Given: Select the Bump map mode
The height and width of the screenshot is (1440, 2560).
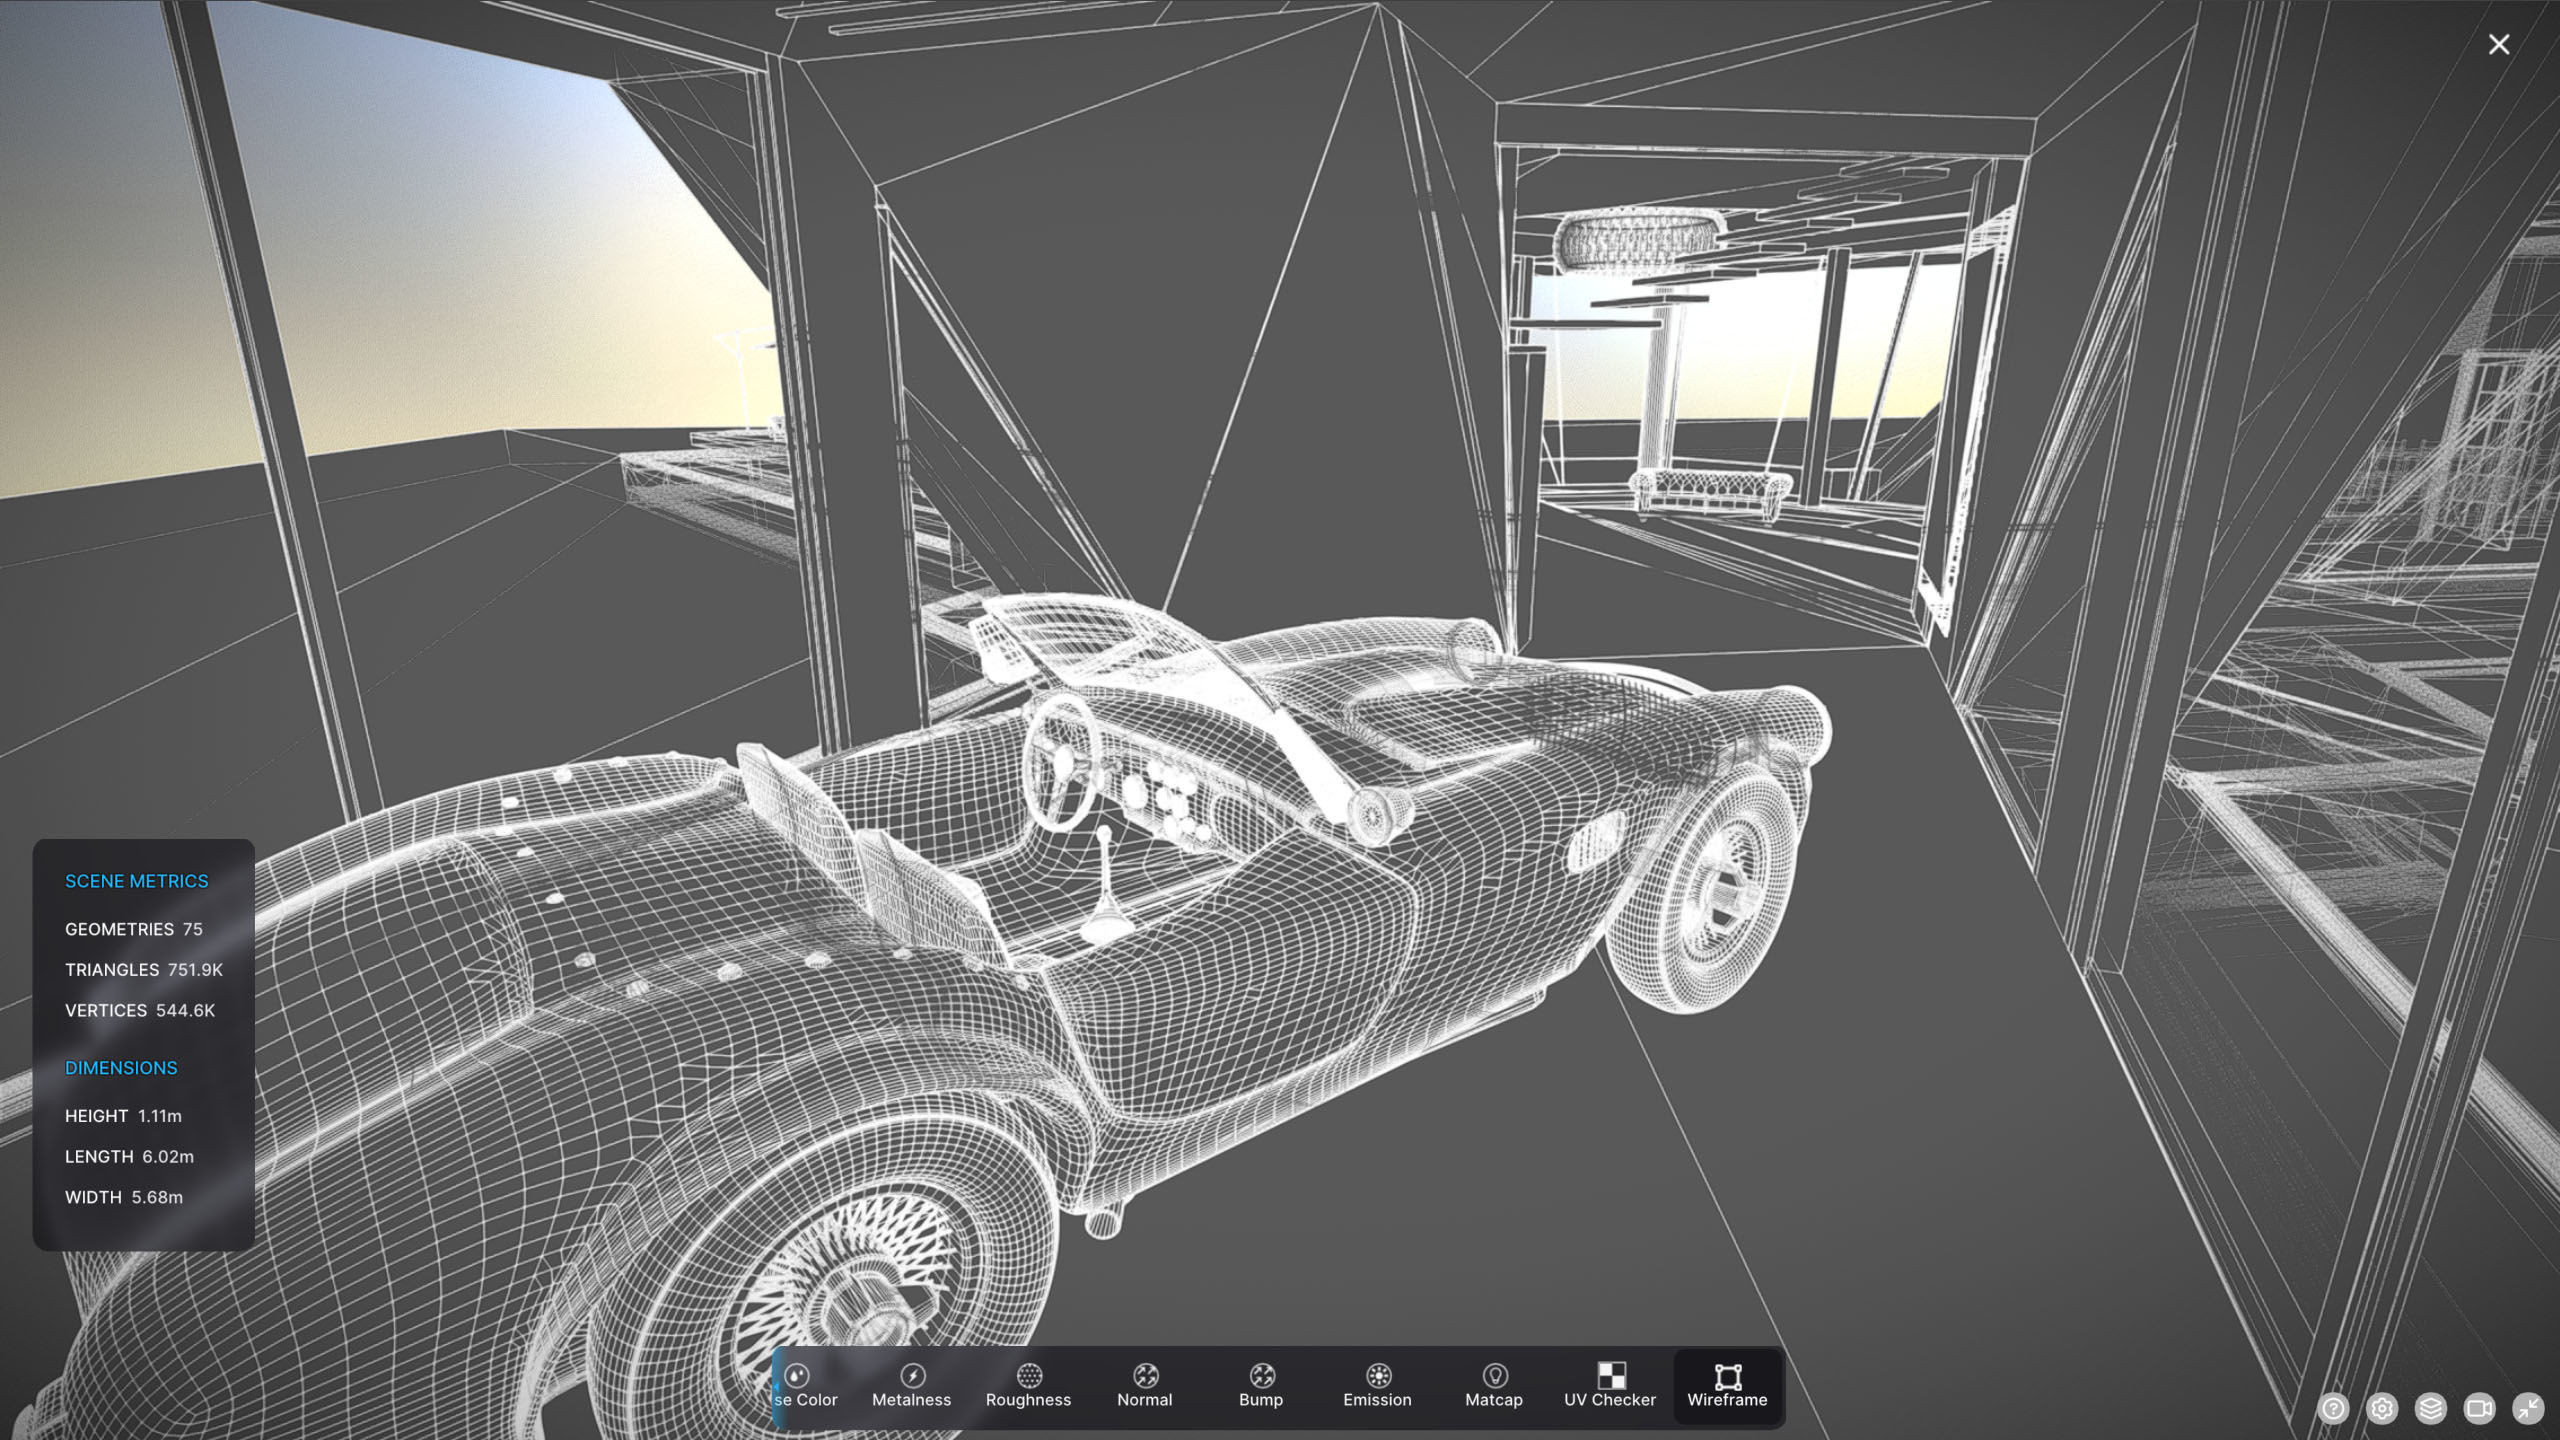Looking at the screenshot, I should (x=1260, y=1386).
